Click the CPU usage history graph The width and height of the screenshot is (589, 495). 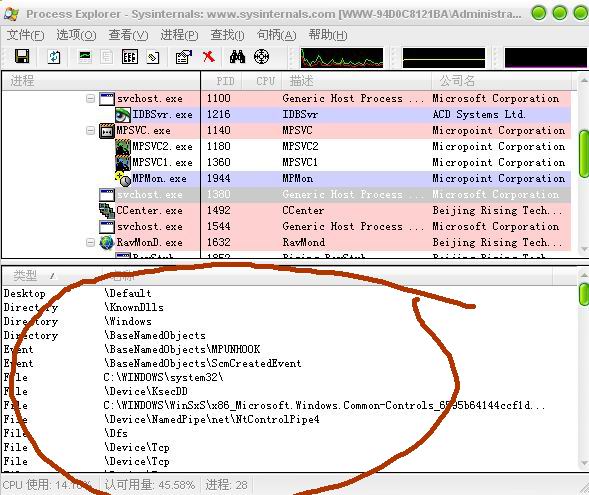[341, 58]
